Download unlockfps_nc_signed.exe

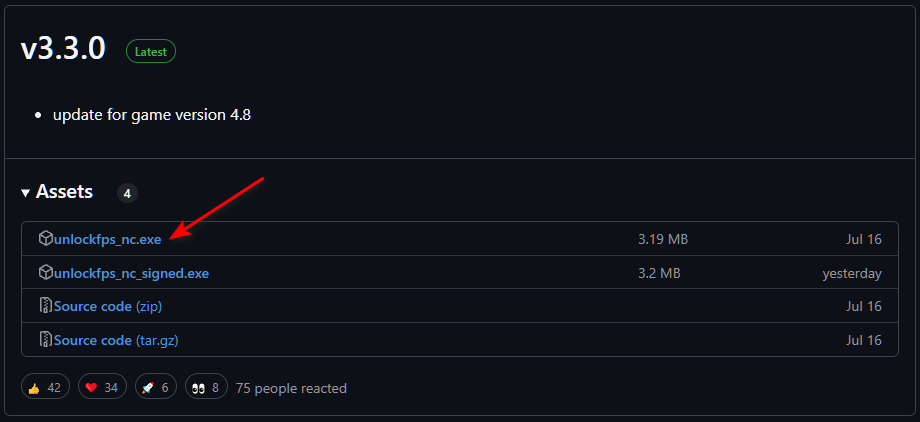point(132,273)
